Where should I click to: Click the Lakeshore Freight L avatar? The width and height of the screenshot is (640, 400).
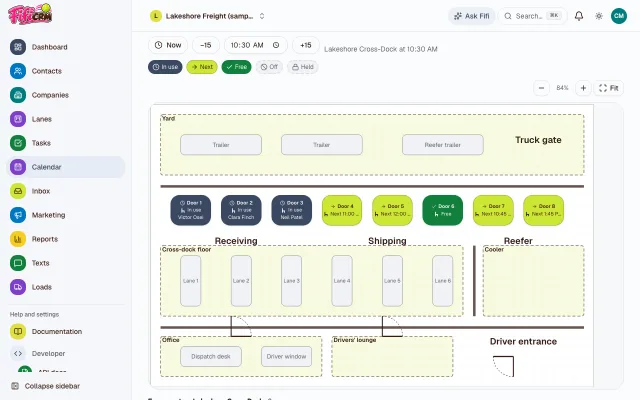[156, 16]
